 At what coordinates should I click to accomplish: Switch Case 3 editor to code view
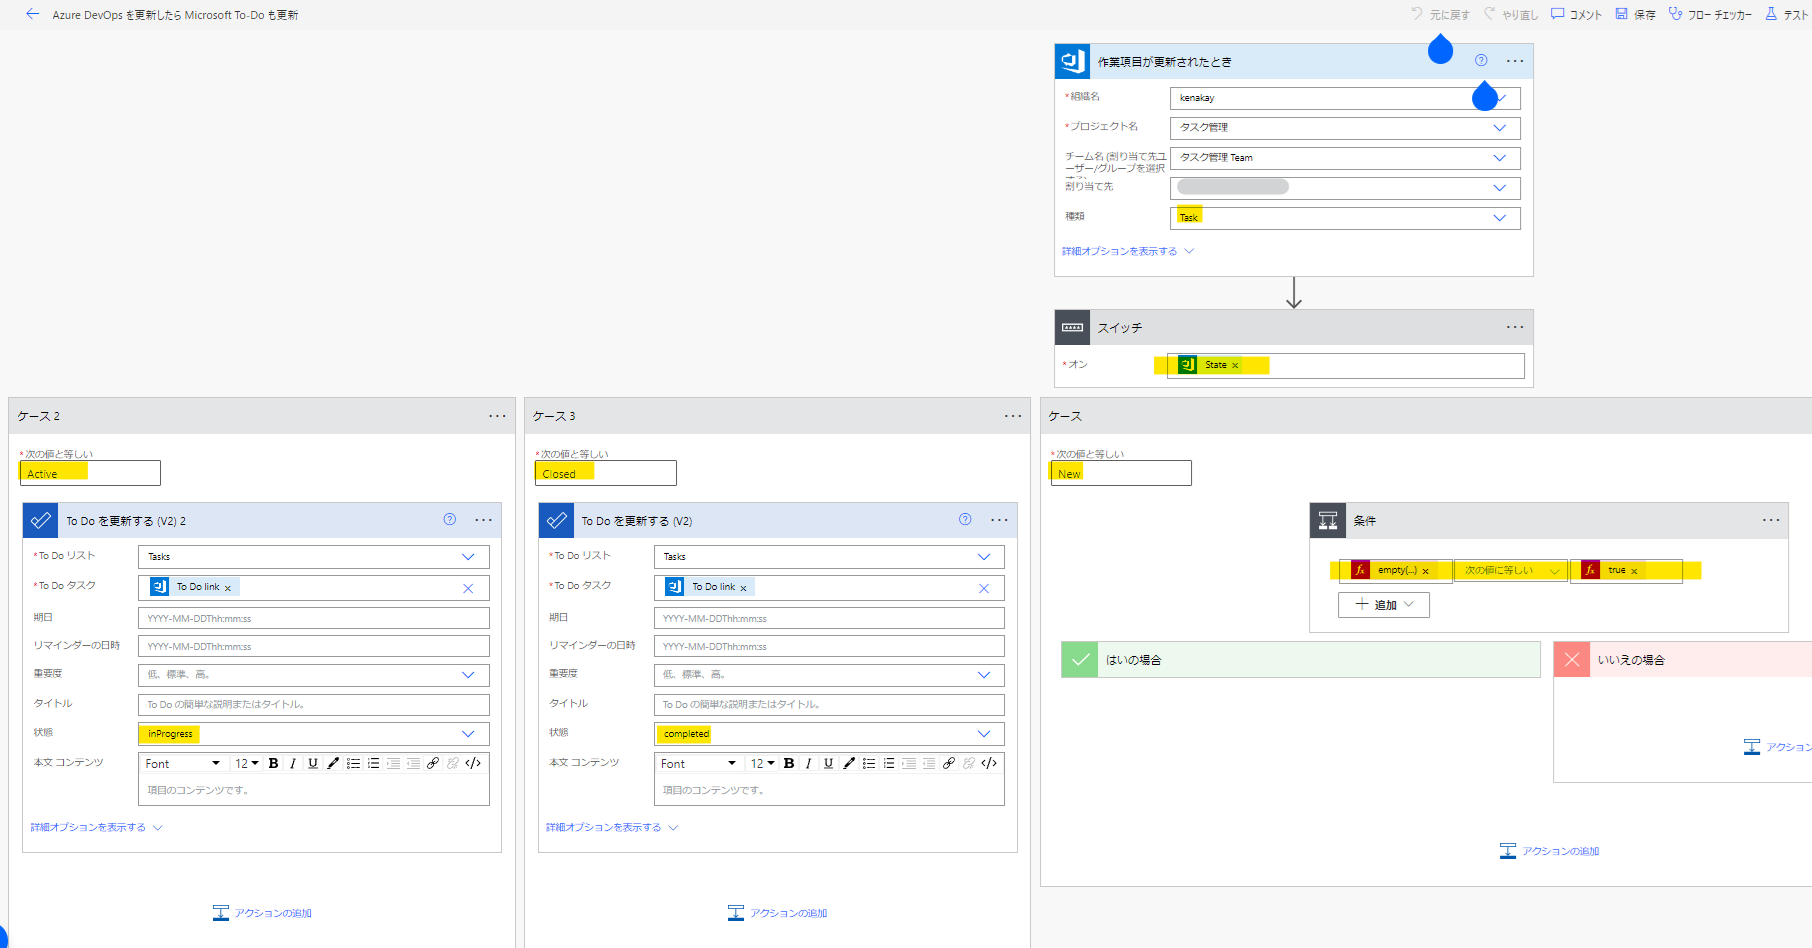pos(989,763)
